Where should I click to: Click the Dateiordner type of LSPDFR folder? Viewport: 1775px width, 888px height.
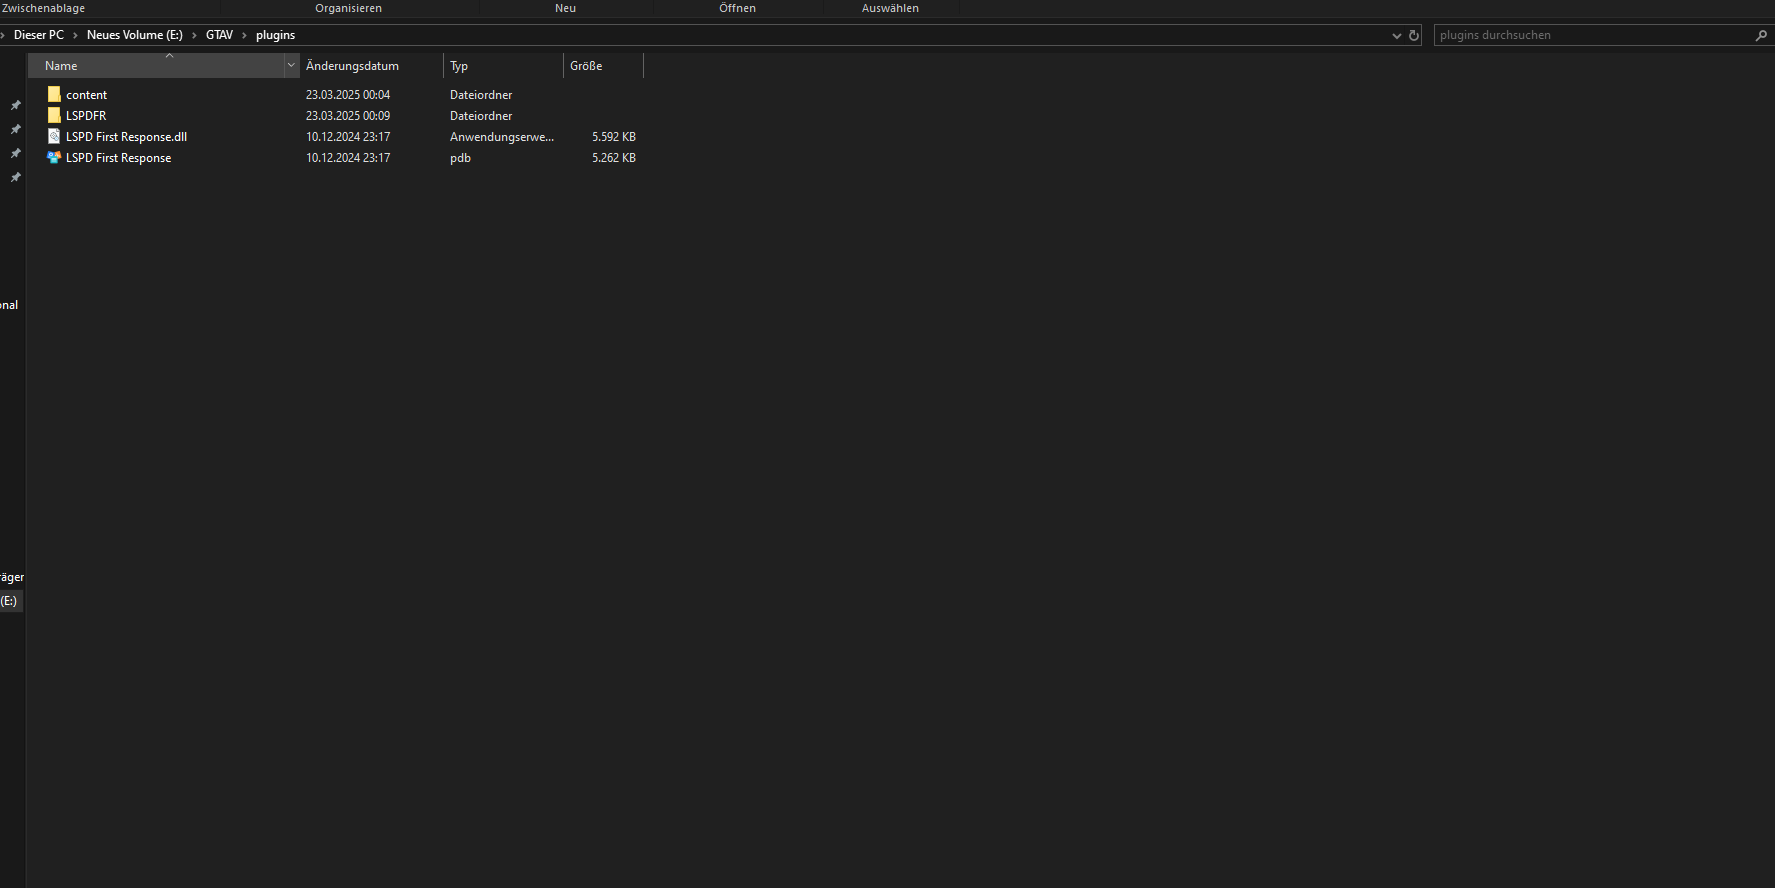click(x=481, y=116)
